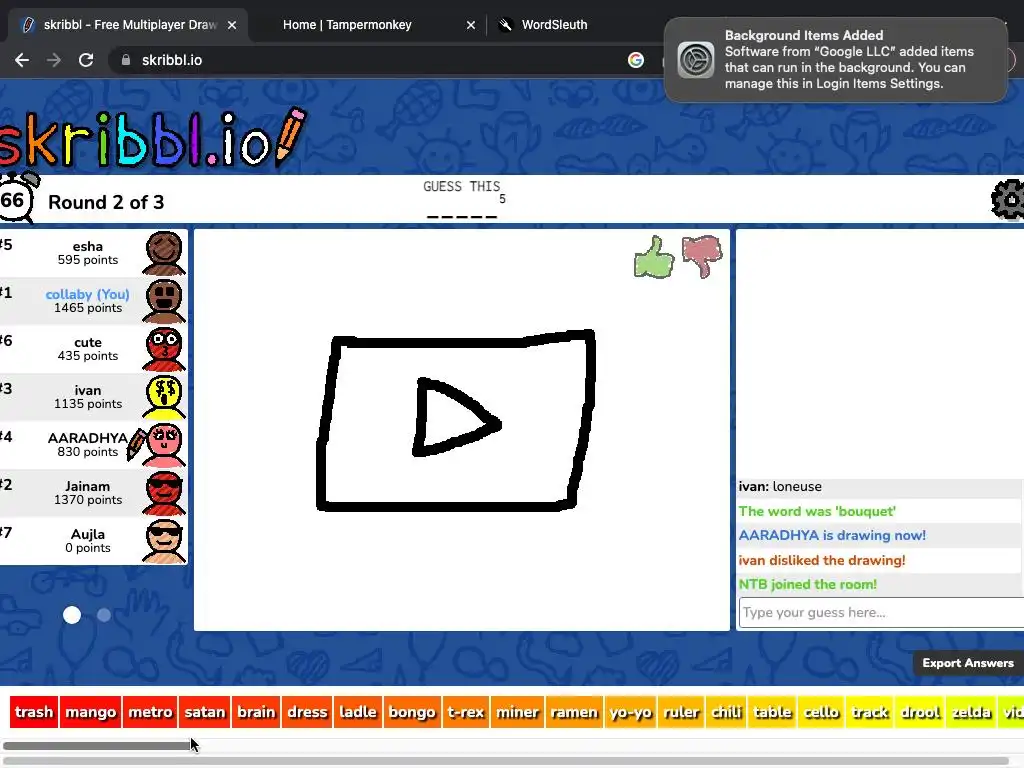
Task: Click the skribbl.io logo
Action: point(152,136)
